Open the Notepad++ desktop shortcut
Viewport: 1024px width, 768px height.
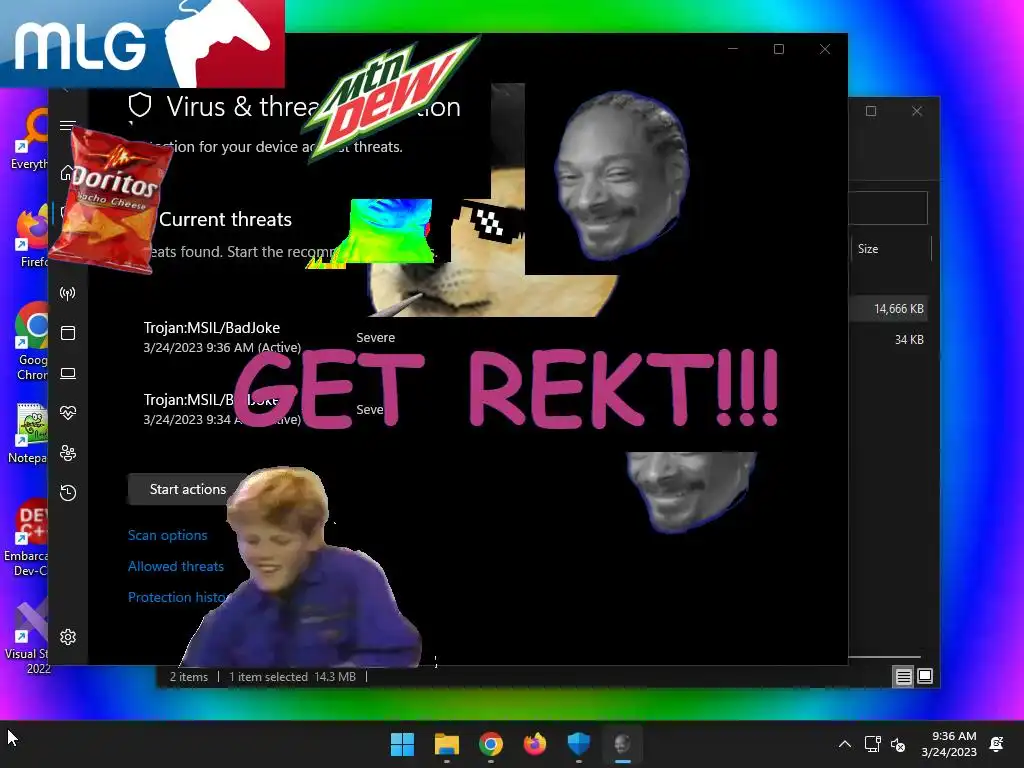click(29, 434)
